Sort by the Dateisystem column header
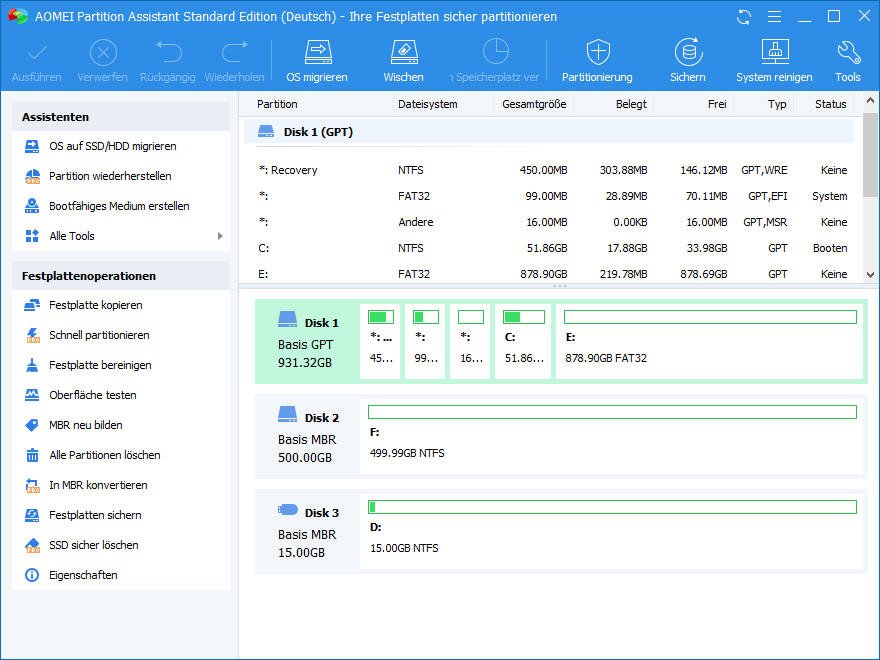 pyautogui.click(x=427, y=104)
